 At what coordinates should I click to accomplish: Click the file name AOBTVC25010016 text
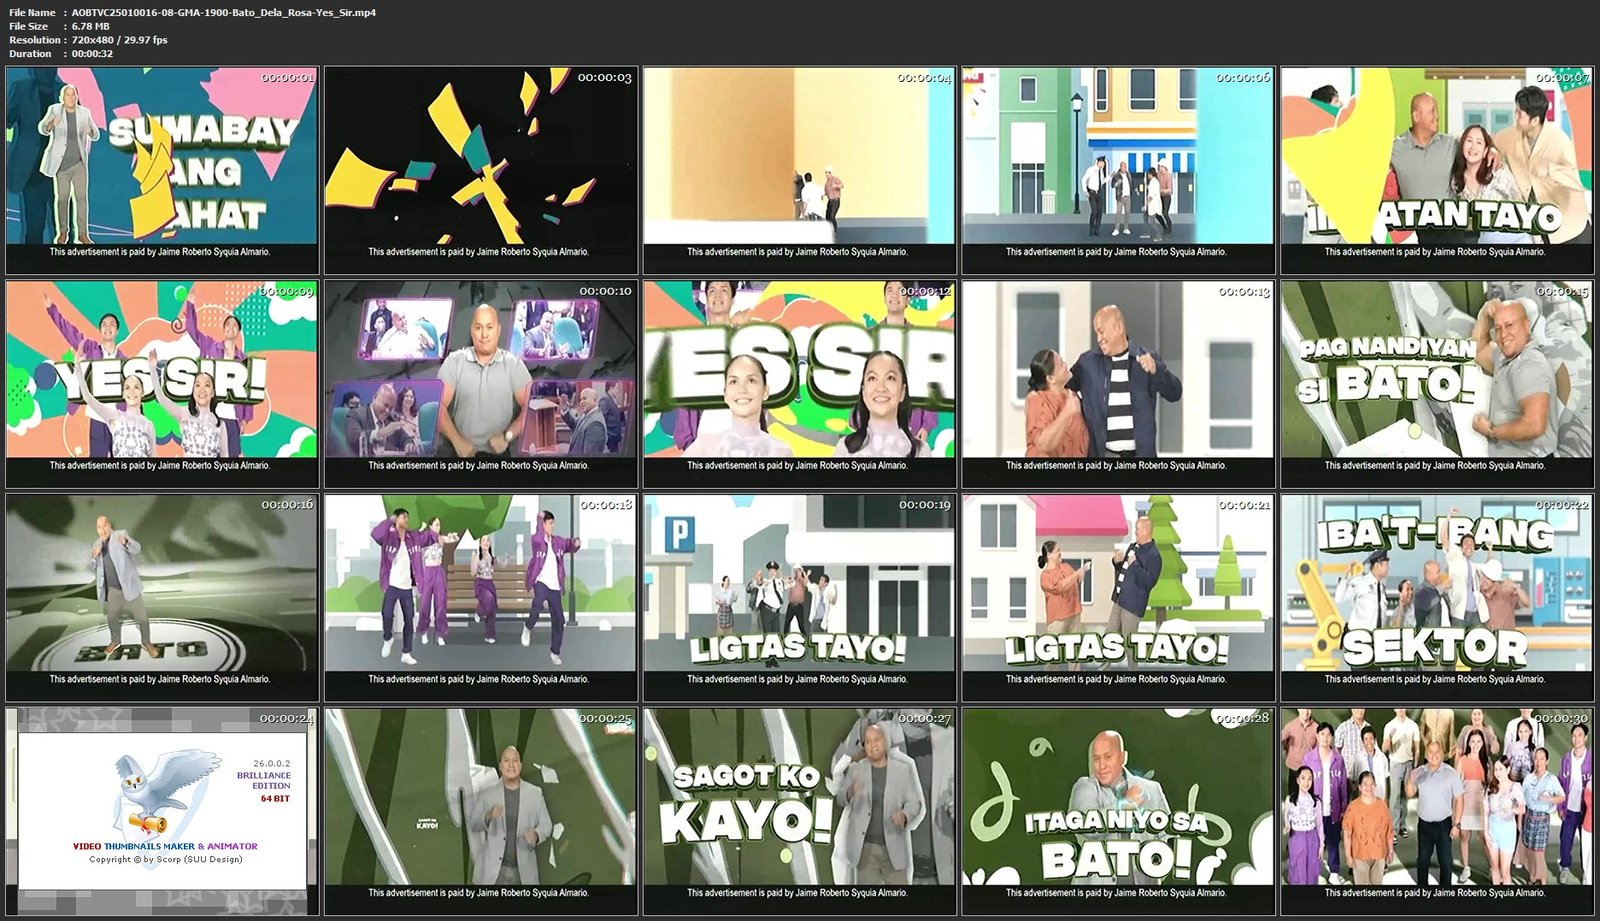(224, 13)
